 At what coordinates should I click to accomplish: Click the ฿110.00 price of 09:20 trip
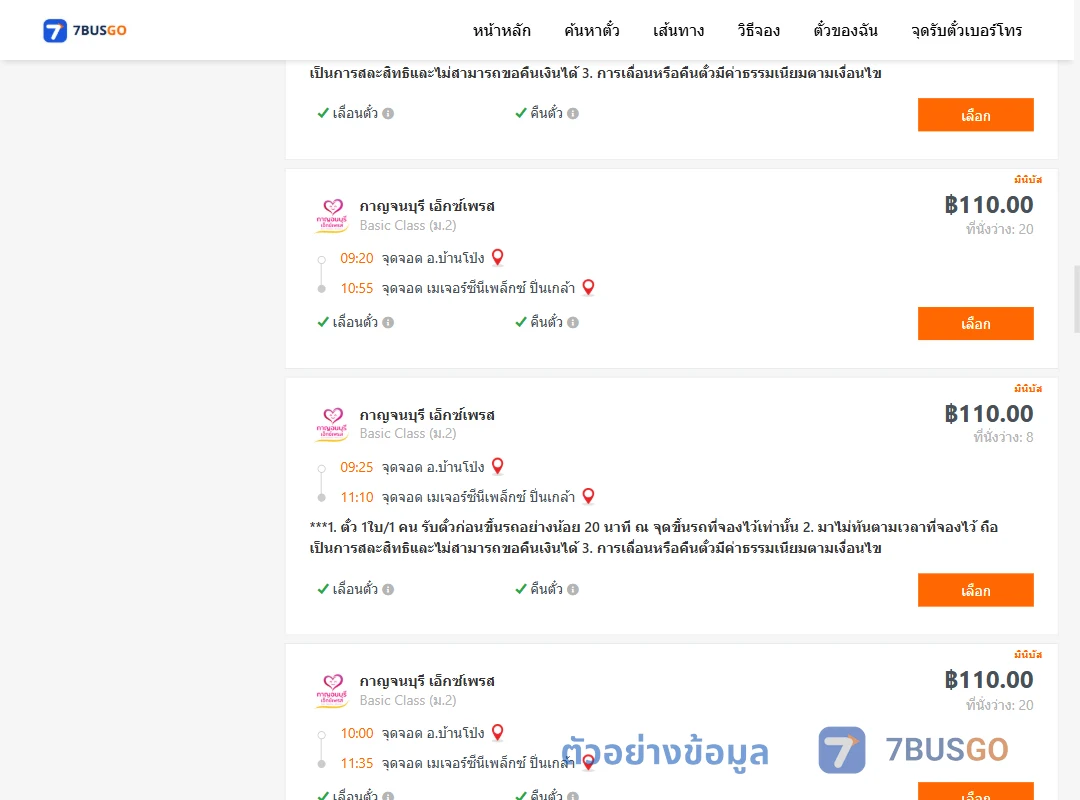click(x=989, y=205)
